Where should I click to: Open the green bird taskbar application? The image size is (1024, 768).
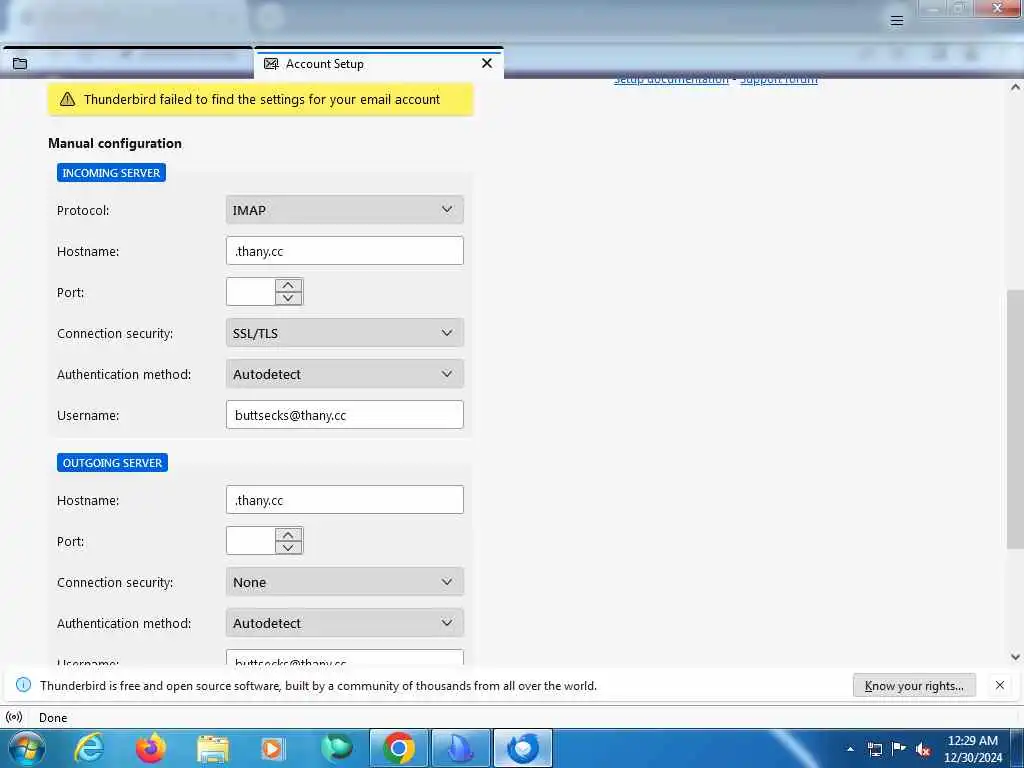click(x=337, y=748)
